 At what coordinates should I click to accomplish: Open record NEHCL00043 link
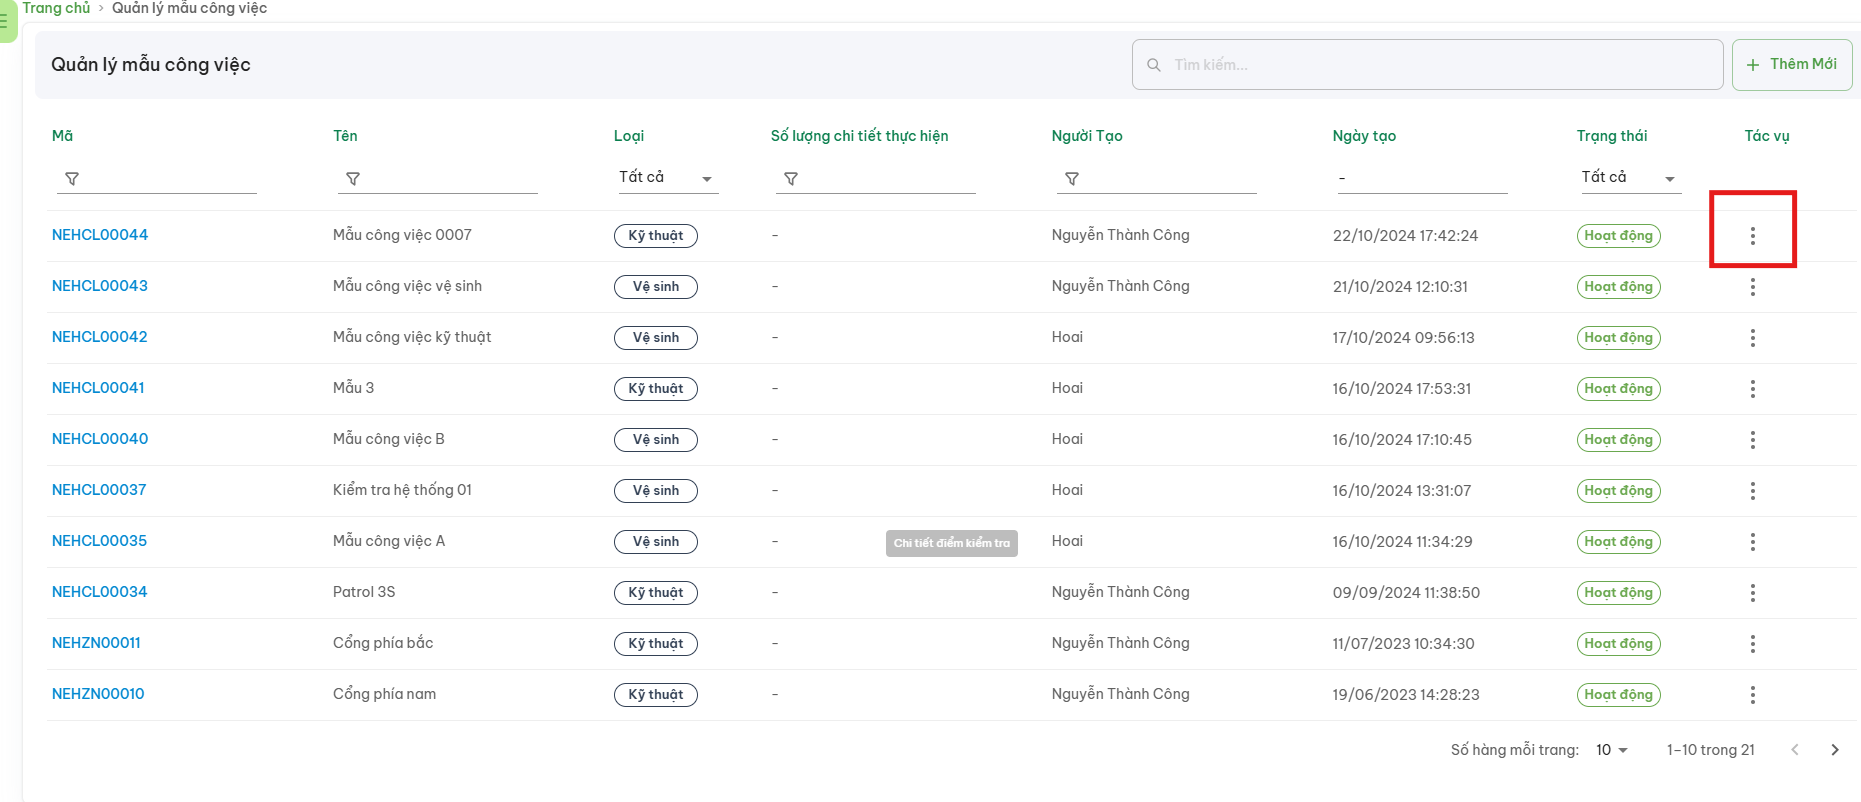tap(100, 286)
